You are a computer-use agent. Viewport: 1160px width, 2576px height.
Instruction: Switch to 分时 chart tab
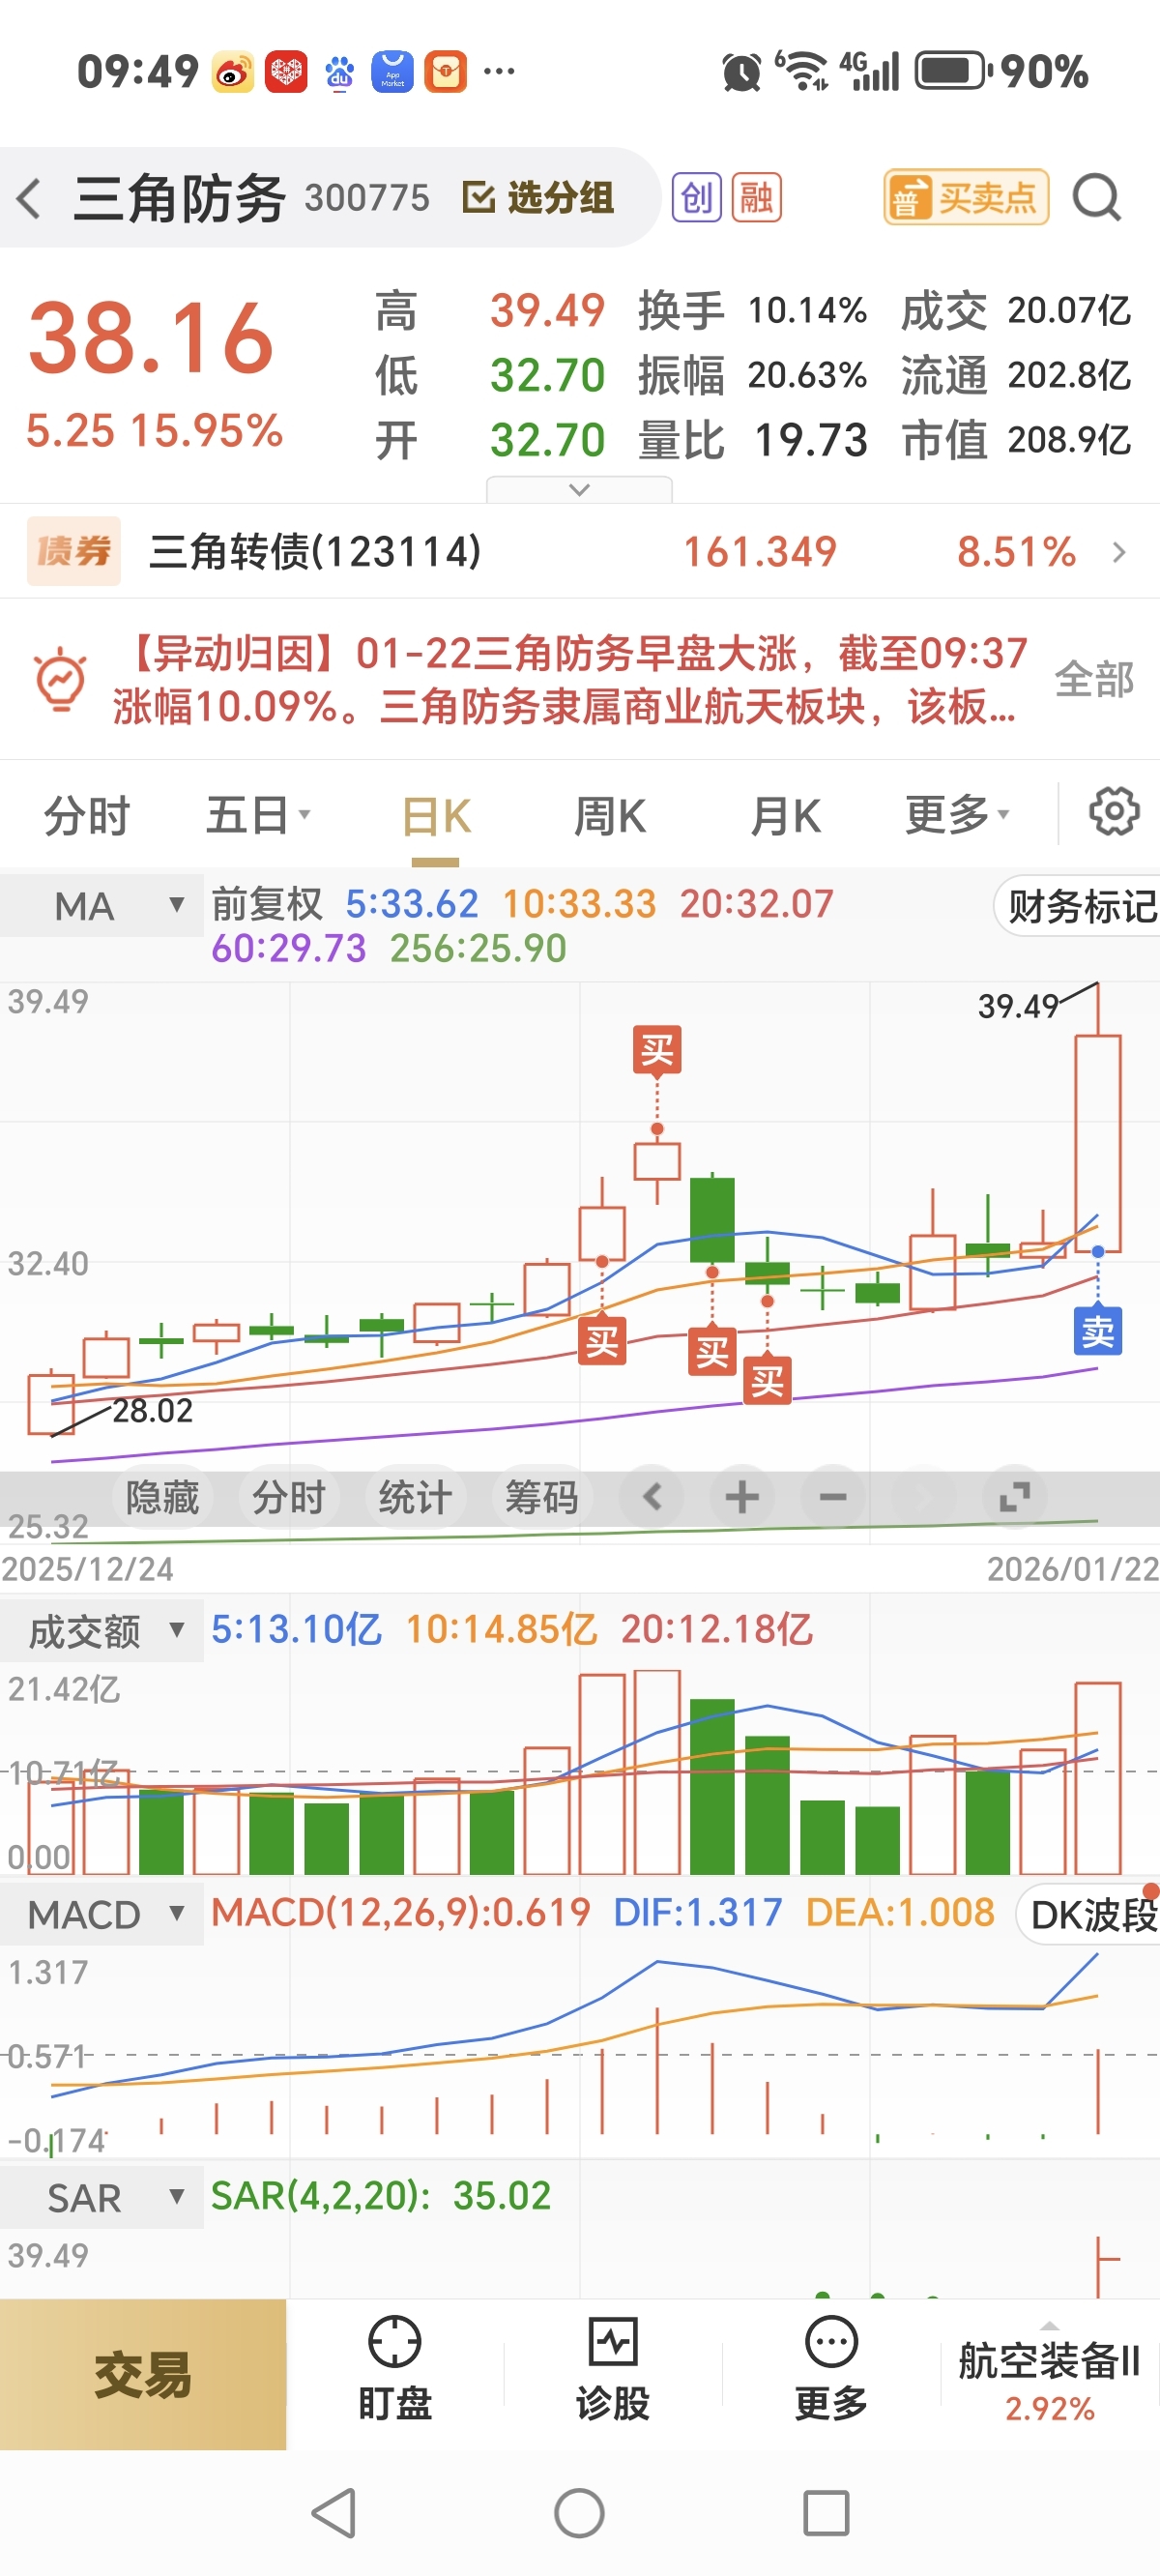point(86,815)
